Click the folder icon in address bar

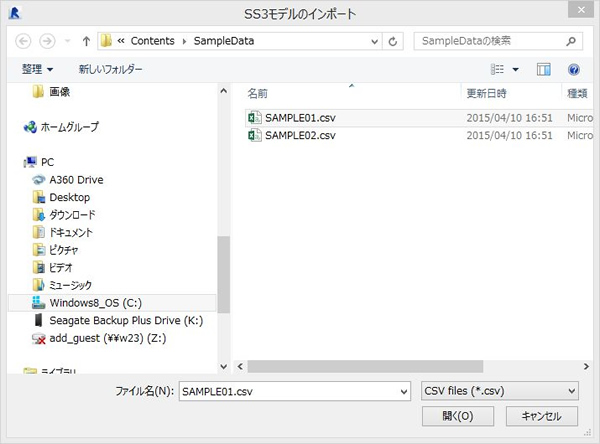pyautogui.click(x=106, y=41)
